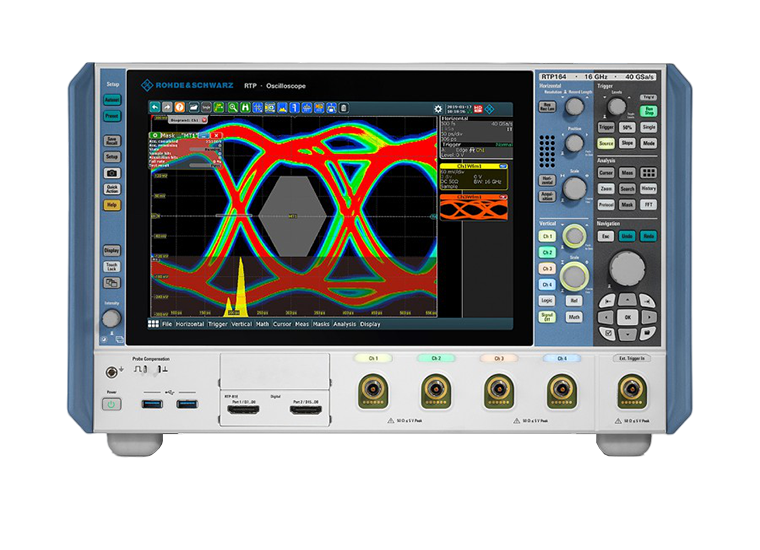This screenshot has width=760, height=550.
Task: Push the navigation down arrow key
Action: tap(627, 334)
